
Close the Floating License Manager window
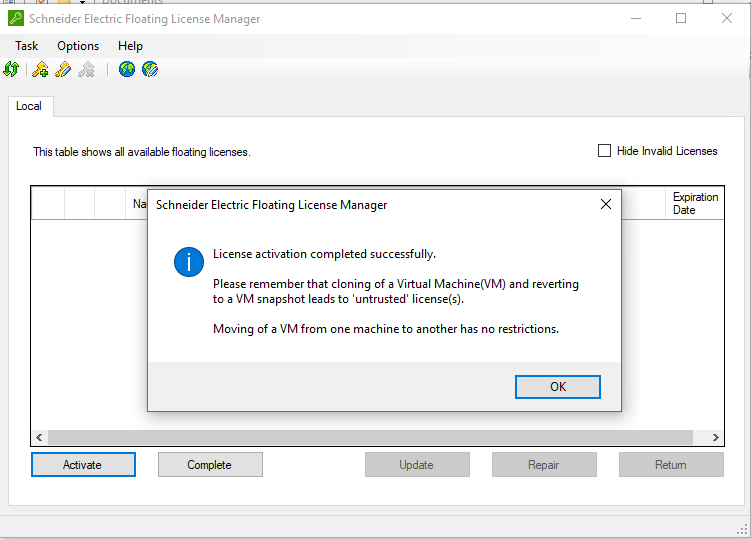tap(727, 18)
